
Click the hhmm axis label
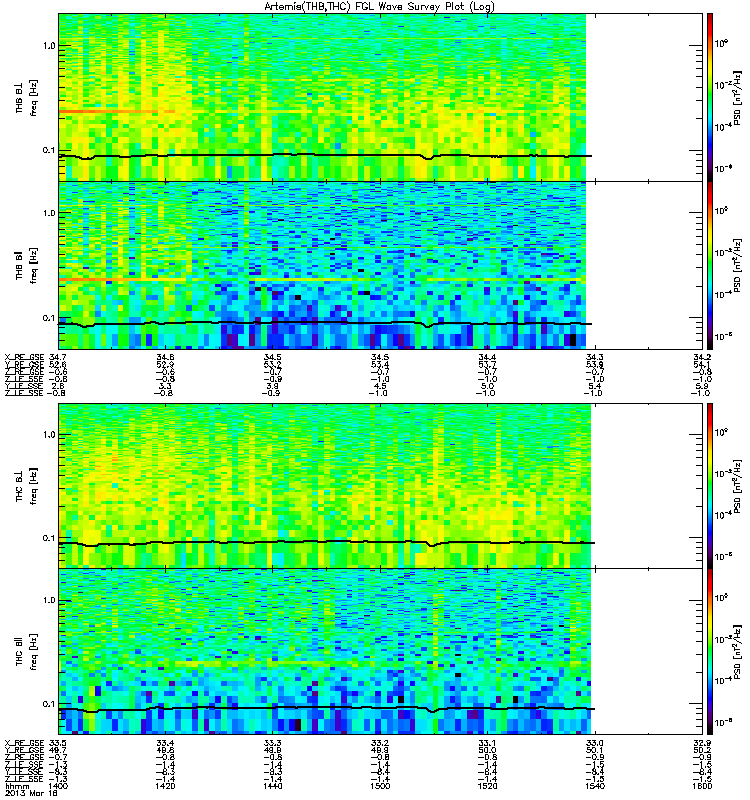[16, 786]
